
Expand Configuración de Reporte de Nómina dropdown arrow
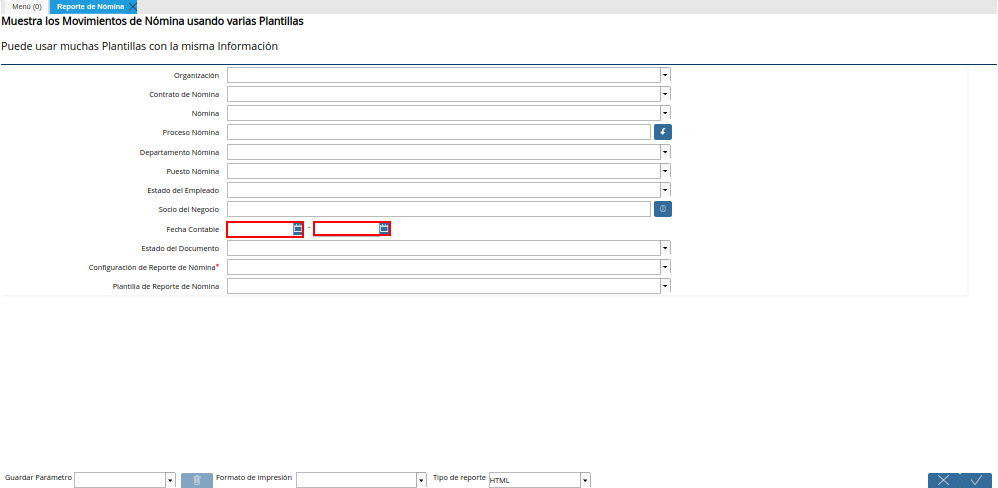[665, 267]
